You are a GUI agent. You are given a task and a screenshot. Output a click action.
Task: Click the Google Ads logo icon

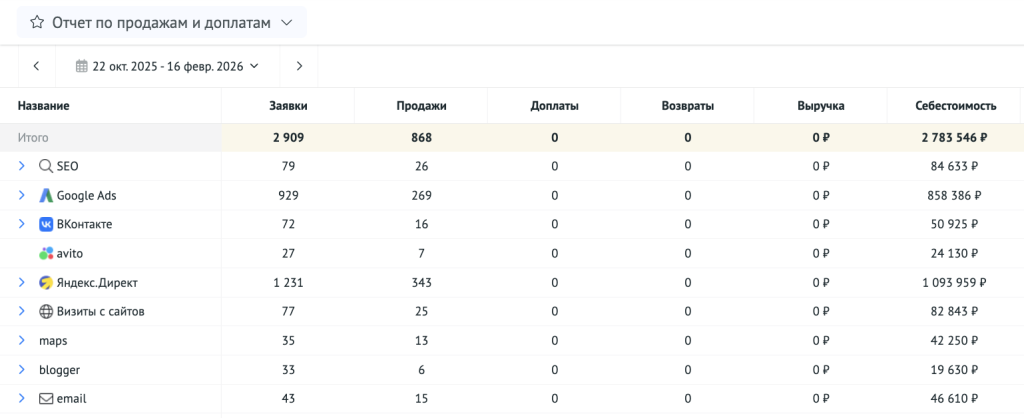pyautogui.click(x=45, y=196)
